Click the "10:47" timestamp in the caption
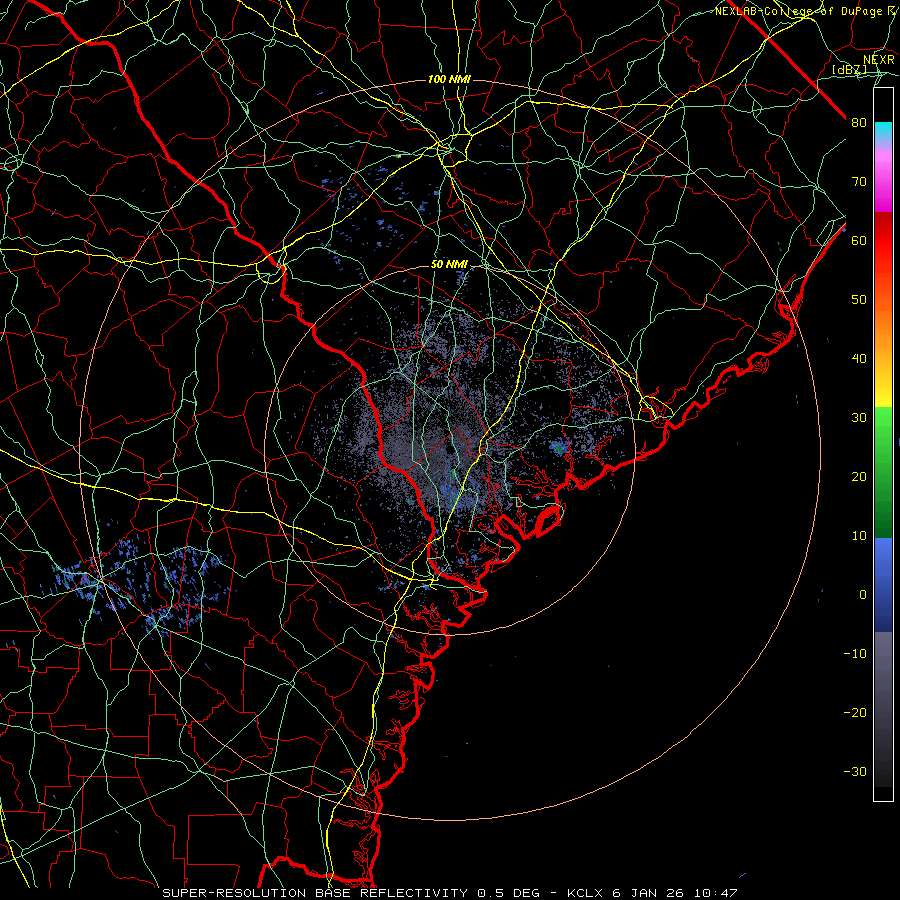The image size is (900, 900). [x=715, y=893]
